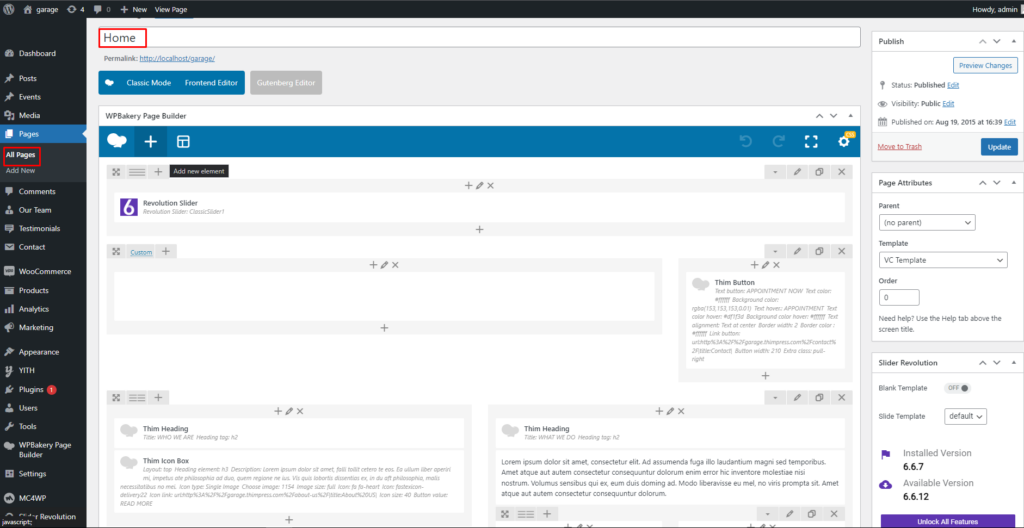This screenshot has width=1024, height=528.
Task: Add element below Thim Button
Action: click(765, 376)
